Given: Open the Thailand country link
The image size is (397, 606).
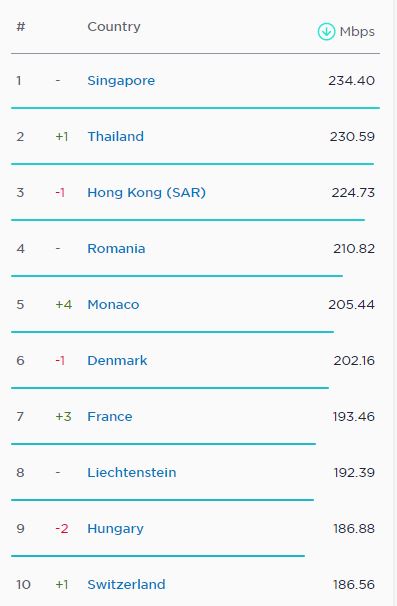Looking at the screenshot, I should pyautogui.click(x=116, y=136).
